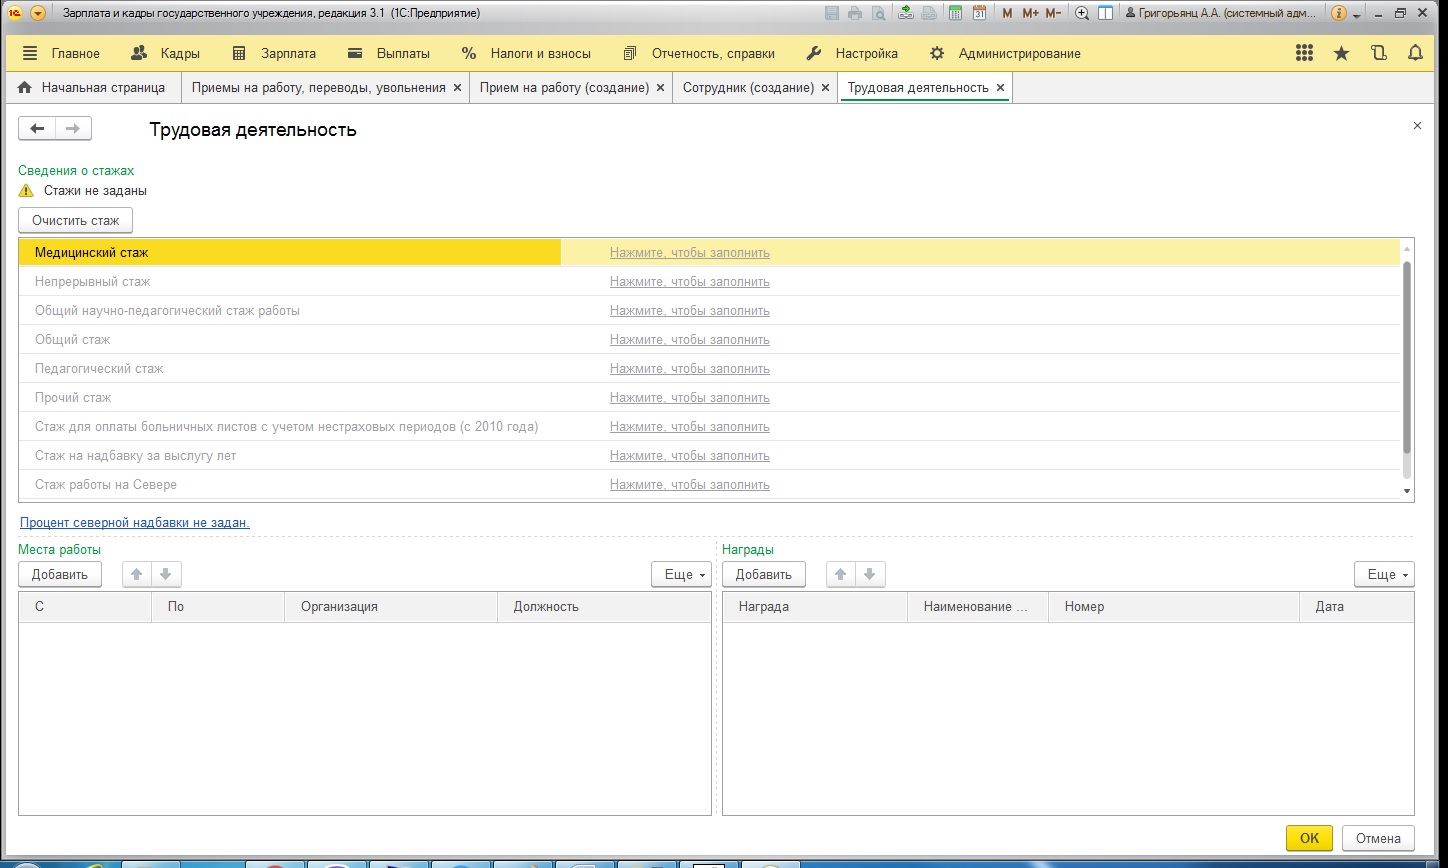The height and width of the screenshot is (868, 1448).
Task: Open the Favorites star icon
Action: click(1341, 54)
